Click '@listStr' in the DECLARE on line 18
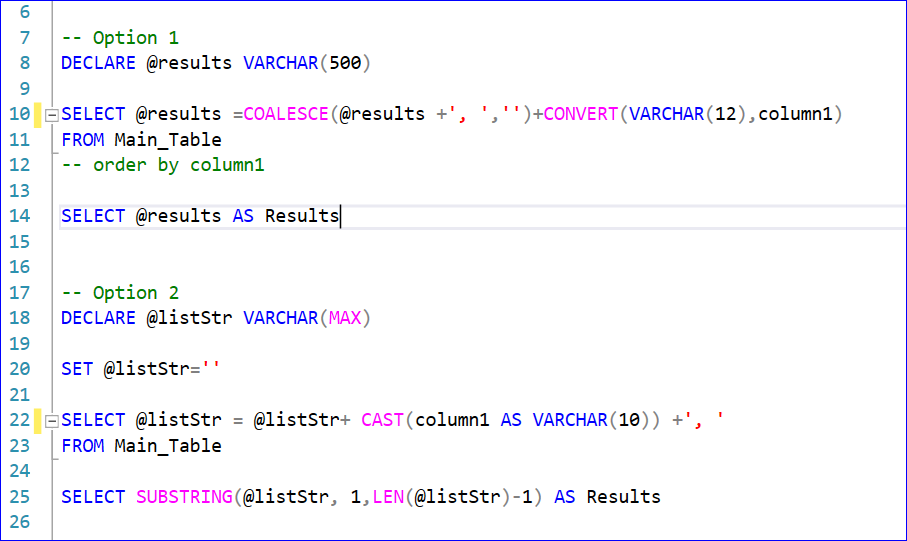This screenshot has width=907, height=541. coord(189,318)
